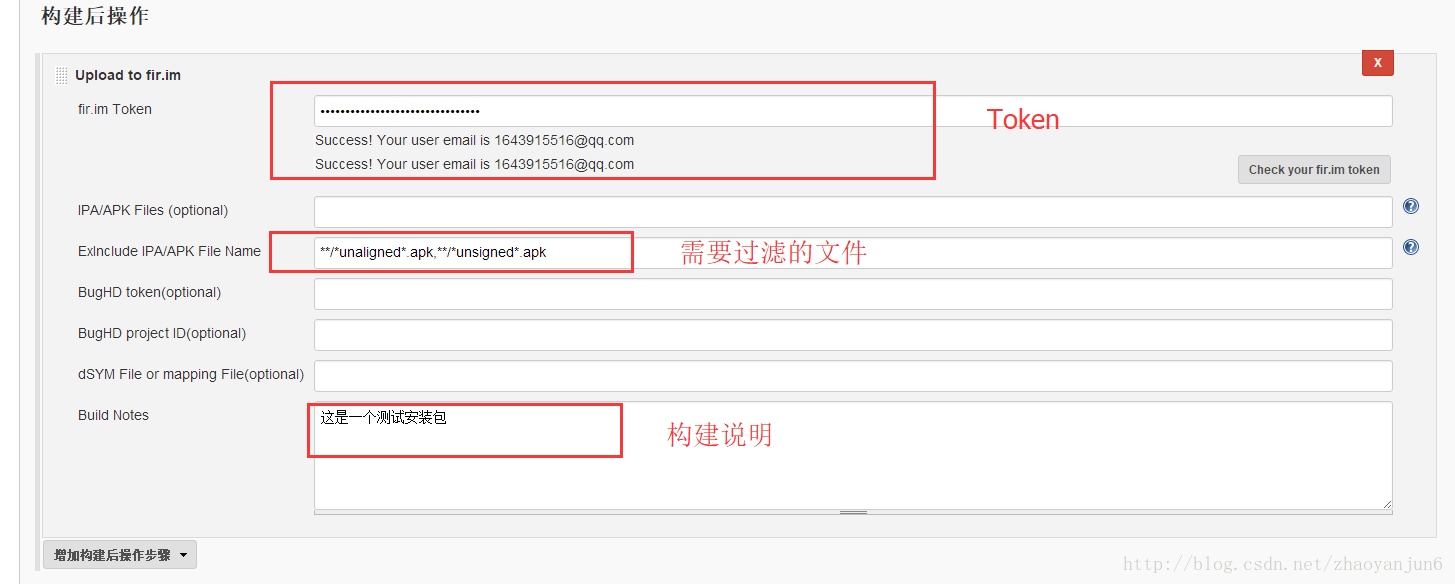Viewport: 1455px width, 584px height.
Task: Click the 'Upload to fir.im' heading
Action: [128, 75]
